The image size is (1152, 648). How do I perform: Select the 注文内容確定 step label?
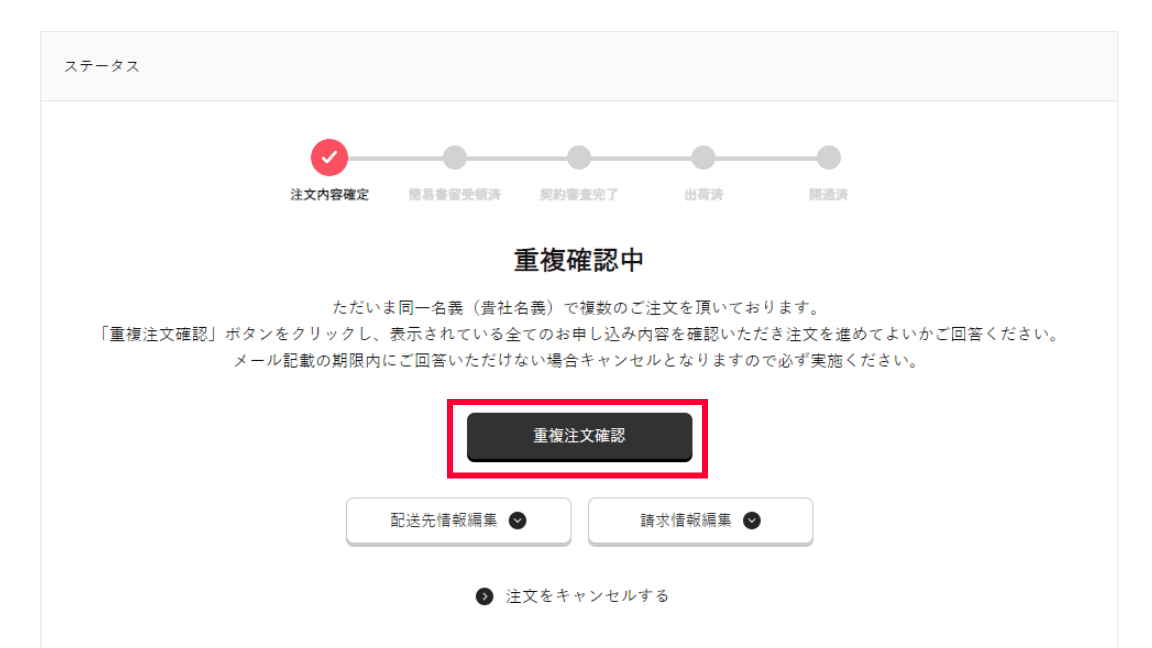329,195
